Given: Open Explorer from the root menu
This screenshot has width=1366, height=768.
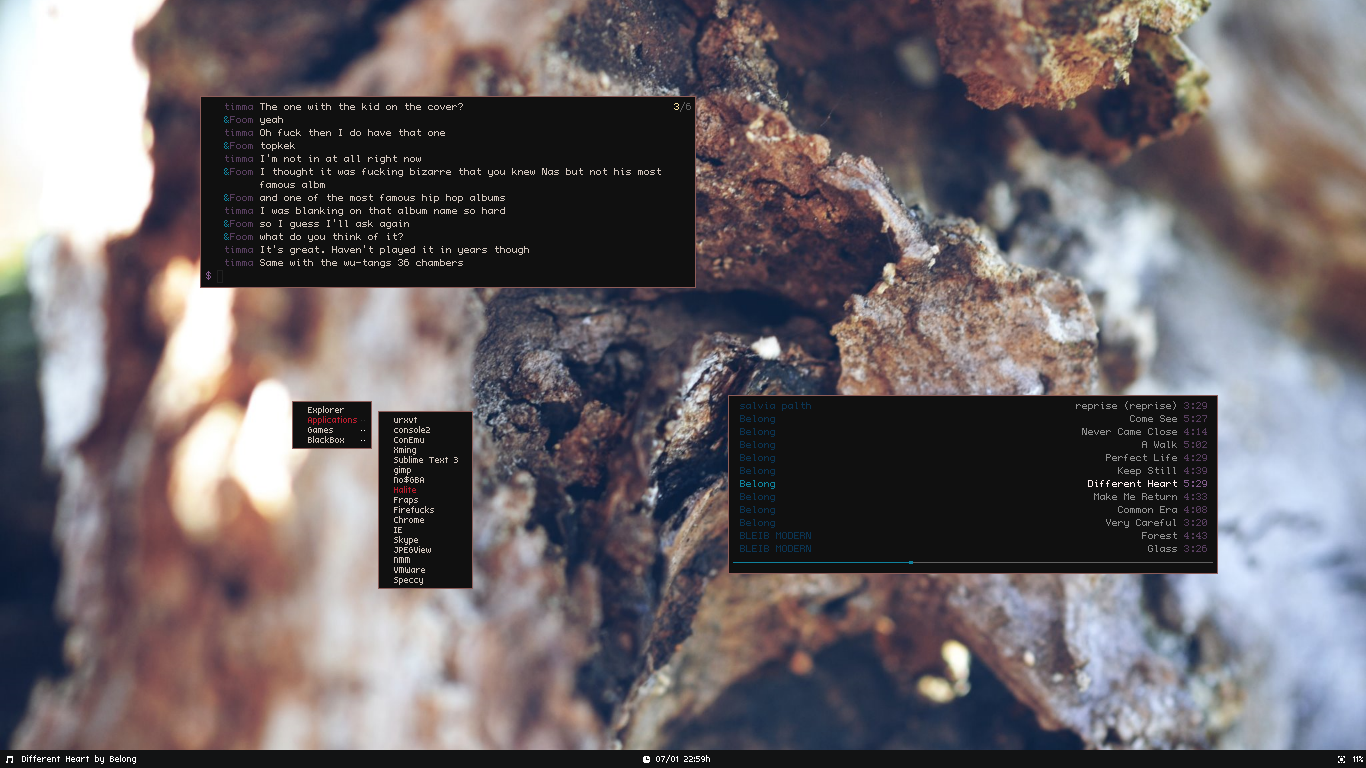Looking at the screenshot, I should click(x=326, y=410).
